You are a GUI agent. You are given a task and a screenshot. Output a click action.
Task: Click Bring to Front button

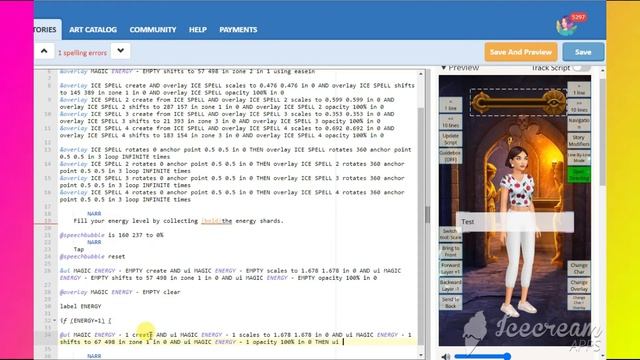pyautogui.click(x=451, y=251)
